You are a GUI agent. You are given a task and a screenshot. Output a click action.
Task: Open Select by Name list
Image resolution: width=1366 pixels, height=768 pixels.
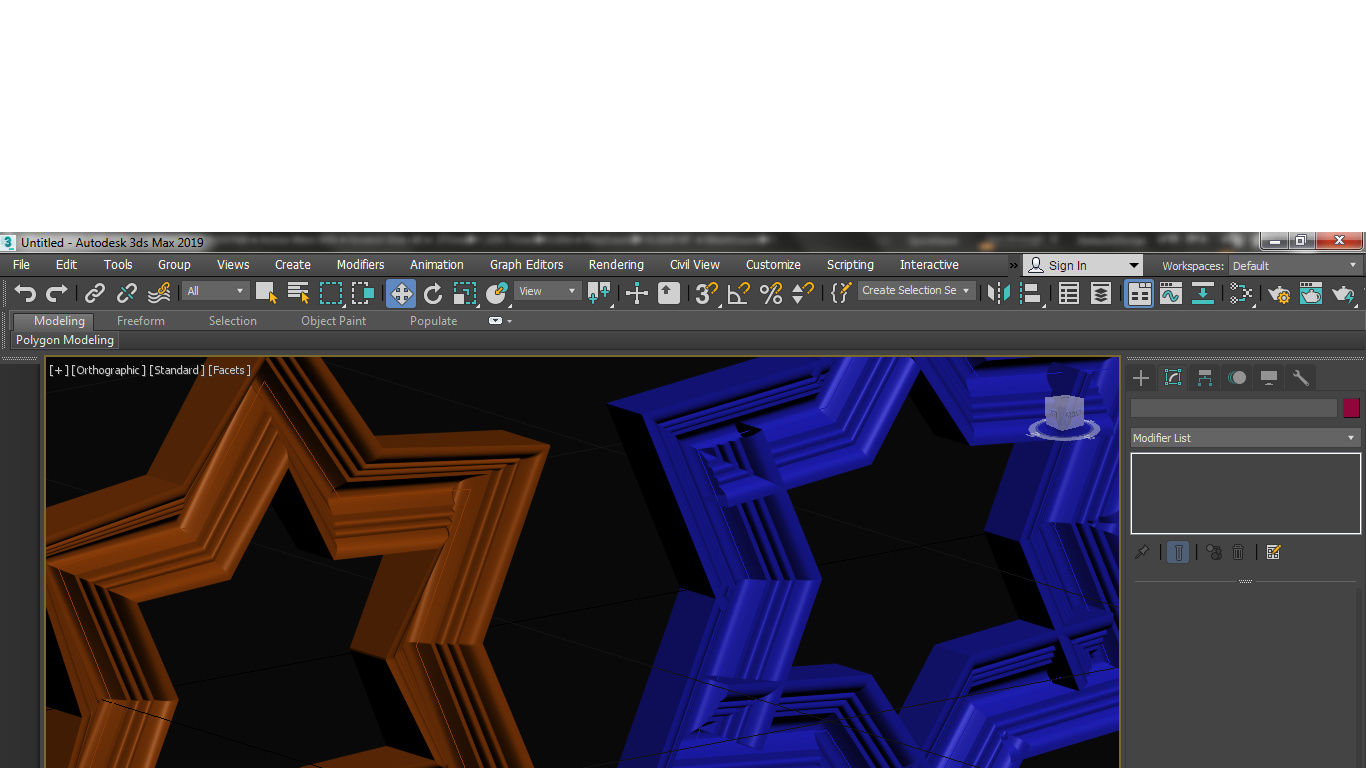pyautogui.click(x=298, y=293)
